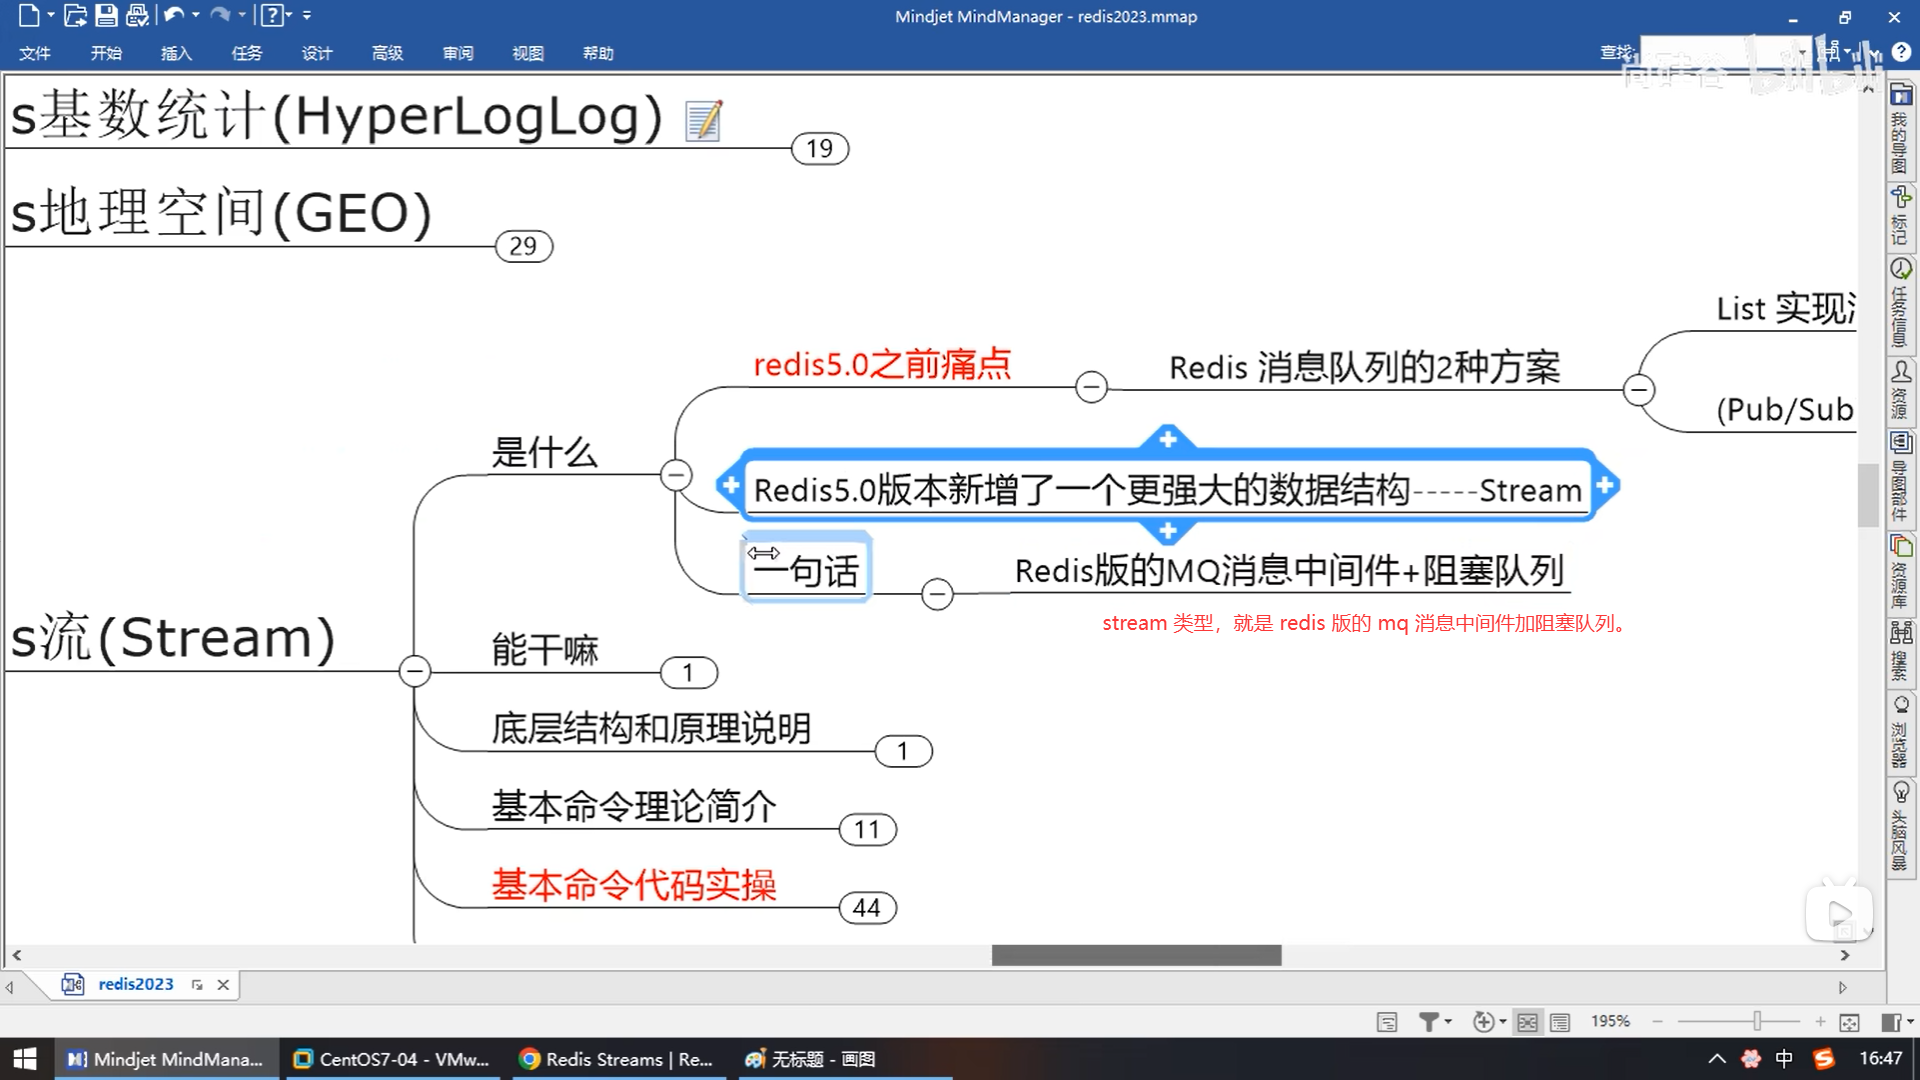Click the print preview icon in toolbar

[137, 15]
